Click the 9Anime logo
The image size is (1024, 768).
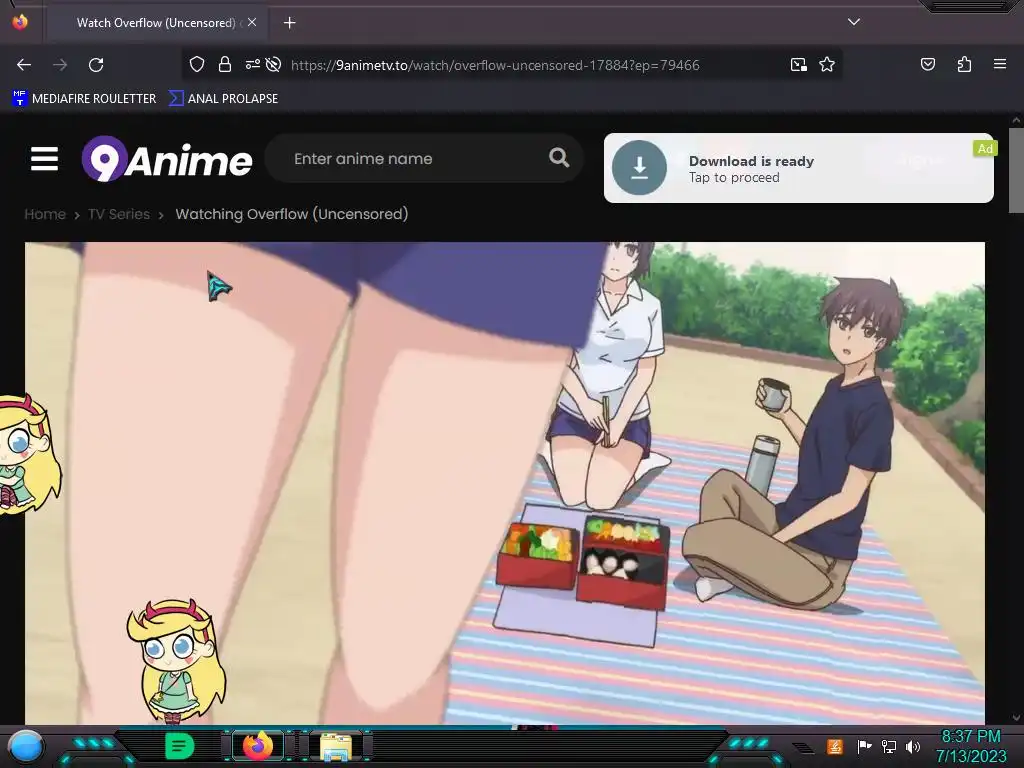(167, 159)
